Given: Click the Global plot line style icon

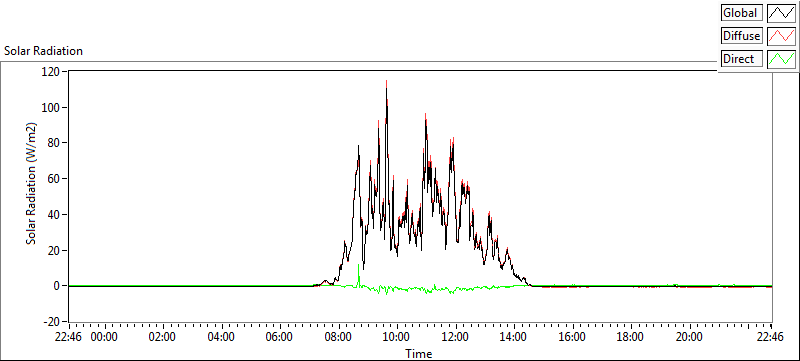Looking at the screenshot, I should click(781, 13).
